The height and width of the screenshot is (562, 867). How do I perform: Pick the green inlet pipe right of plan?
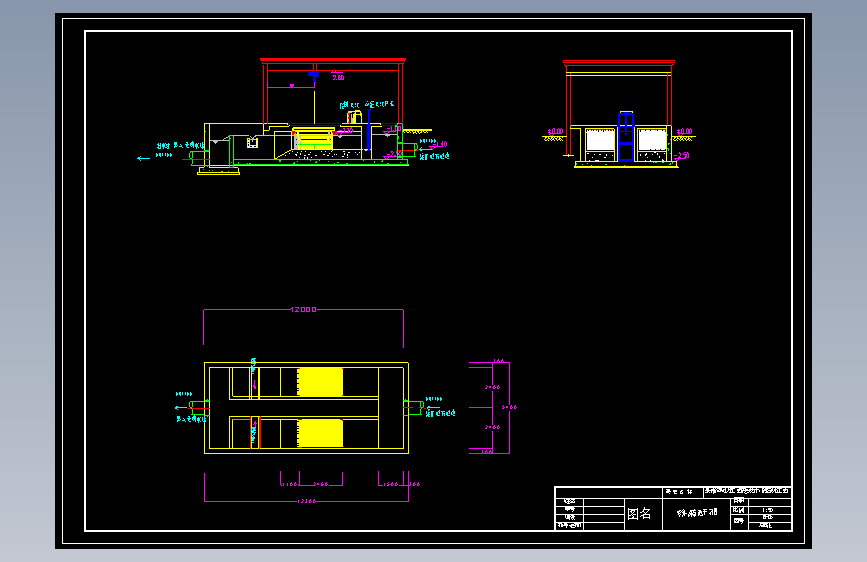coord(413,408)
